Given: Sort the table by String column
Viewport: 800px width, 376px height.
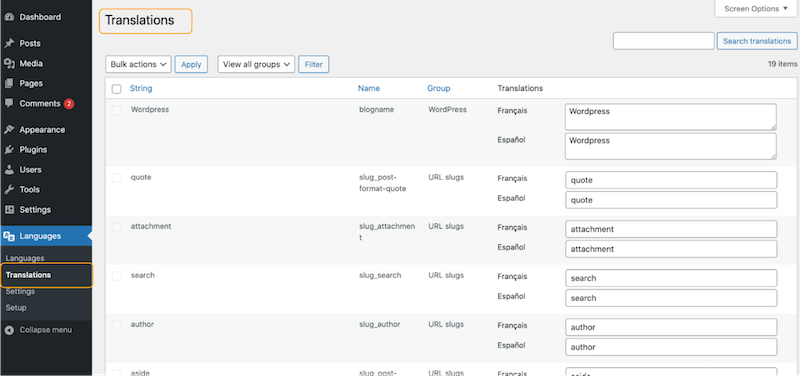Looking at the screenshot, I should [141, 88].
